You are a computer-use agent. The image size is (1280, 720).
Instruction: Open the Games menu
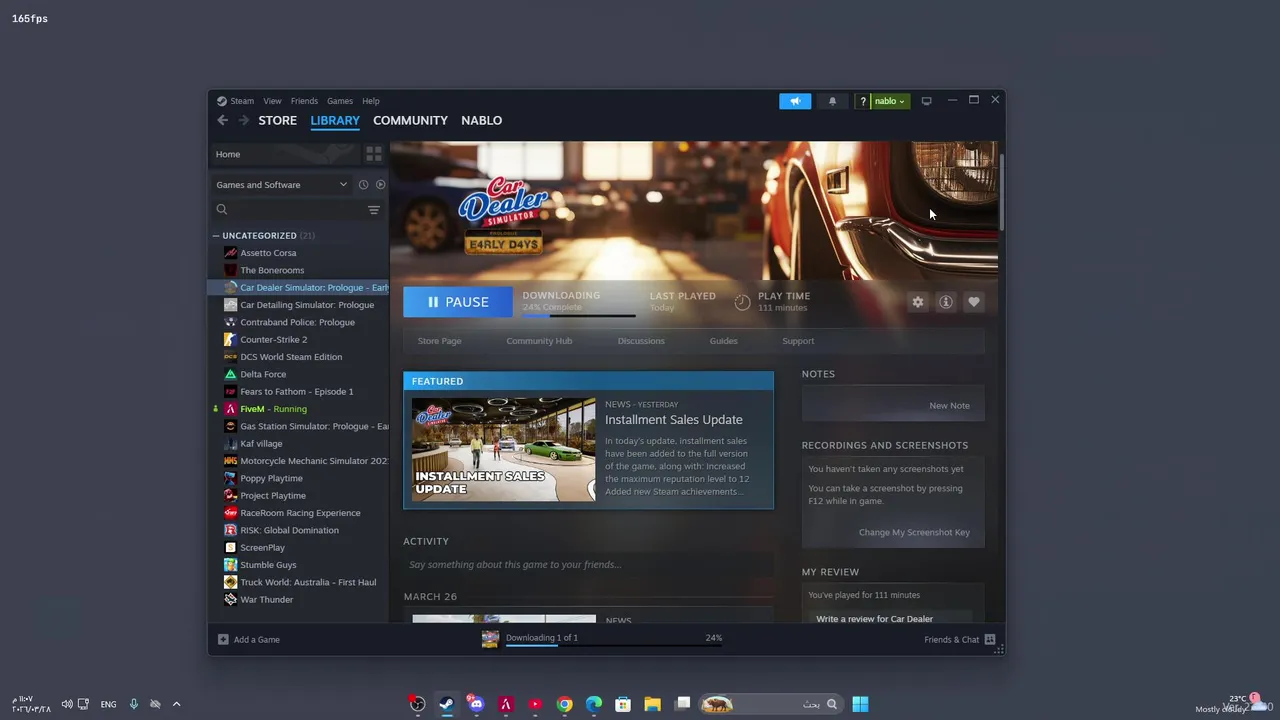[x=340, y=101]
